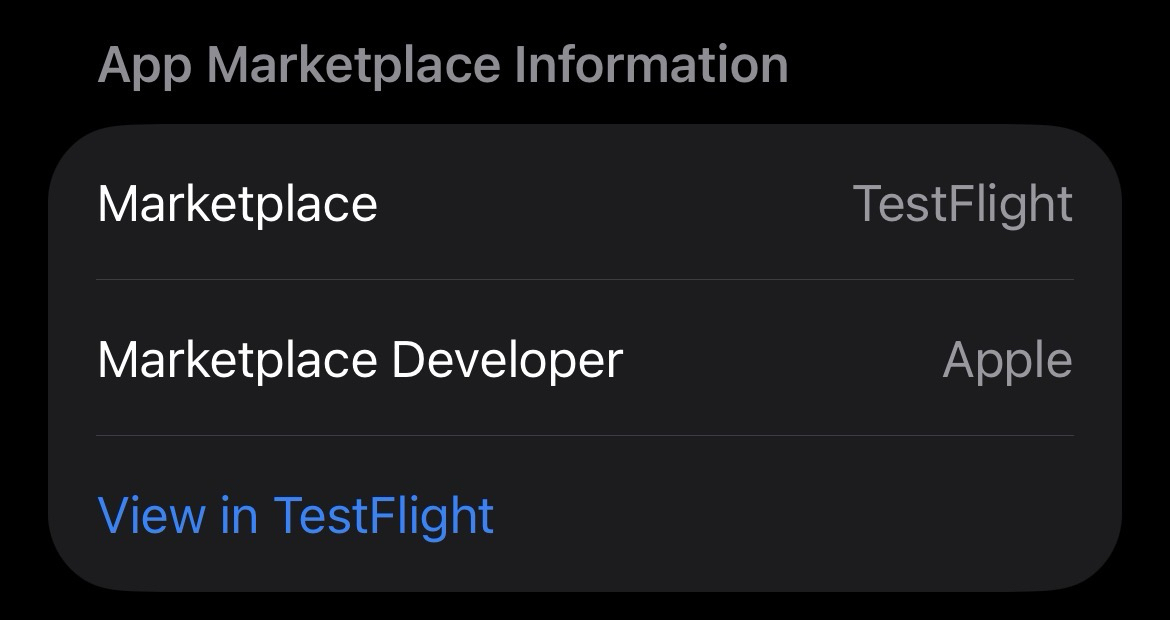Click the App Marketplace Information header
Screen dimensions: 1170x620
(x=443, y=65)
